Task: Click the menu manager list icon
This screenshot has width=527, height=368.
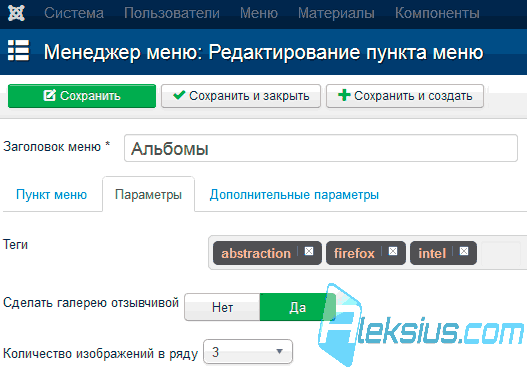Action: [18, 50]
